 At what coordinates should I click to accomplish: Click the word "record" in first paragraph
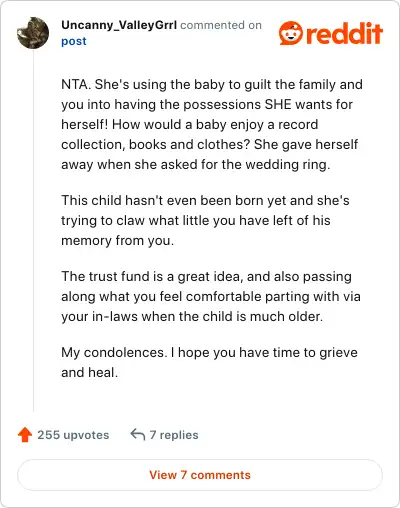(298, 124)
